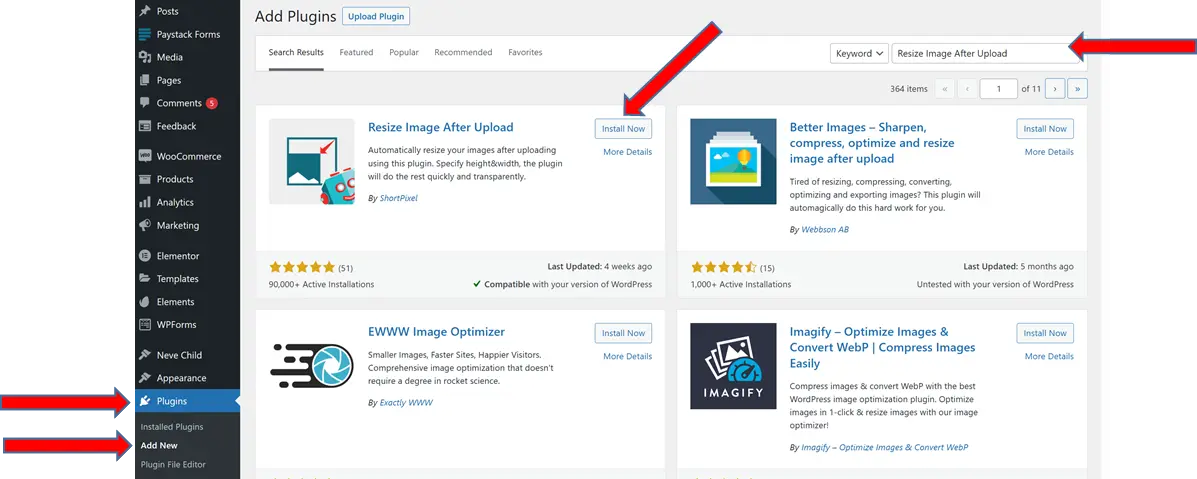Open More Details for EWWW Image Optimizer
The image size is (1197, 479).
(628, 356)
